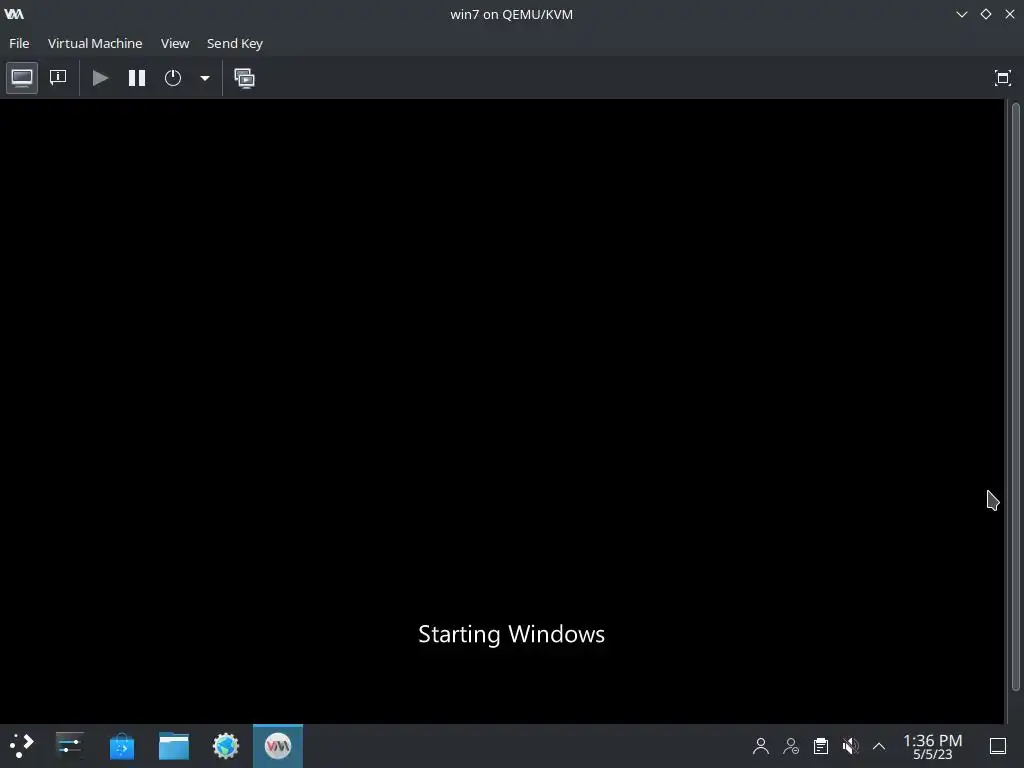Viewport: 1024px width, 768px height.
Task: Open the File menu
Action: click(19, 43)
